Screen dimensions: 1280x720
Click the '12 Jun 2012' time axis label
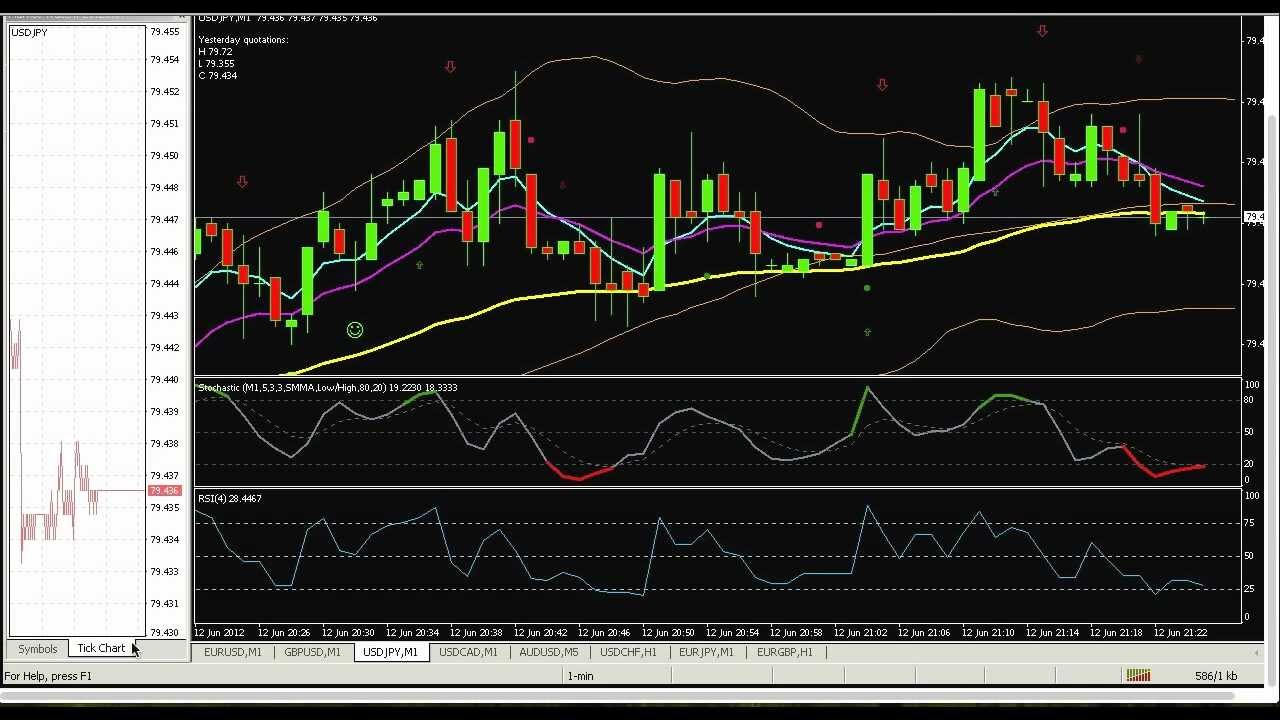(219, 633)
